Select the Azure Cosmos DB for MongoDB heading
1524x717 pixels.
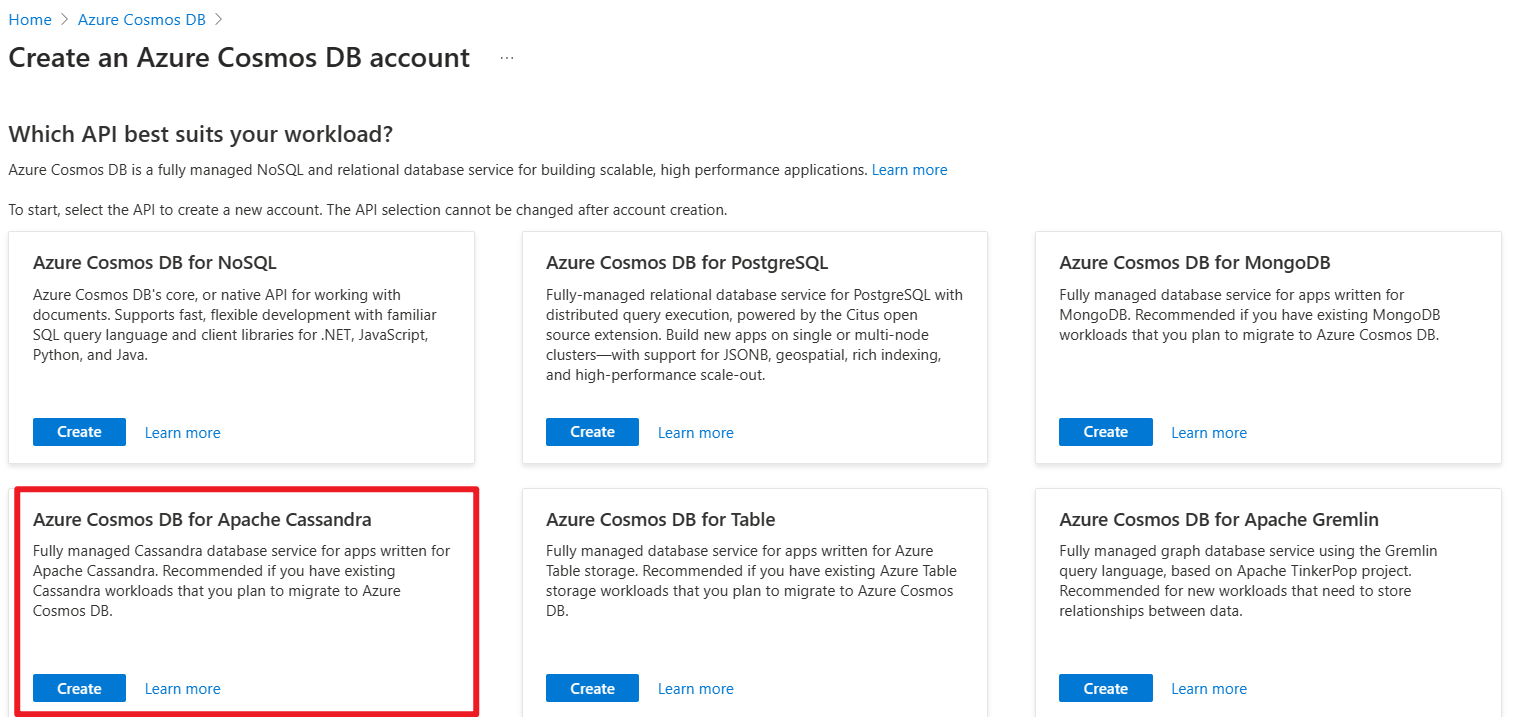[1195, 263]
